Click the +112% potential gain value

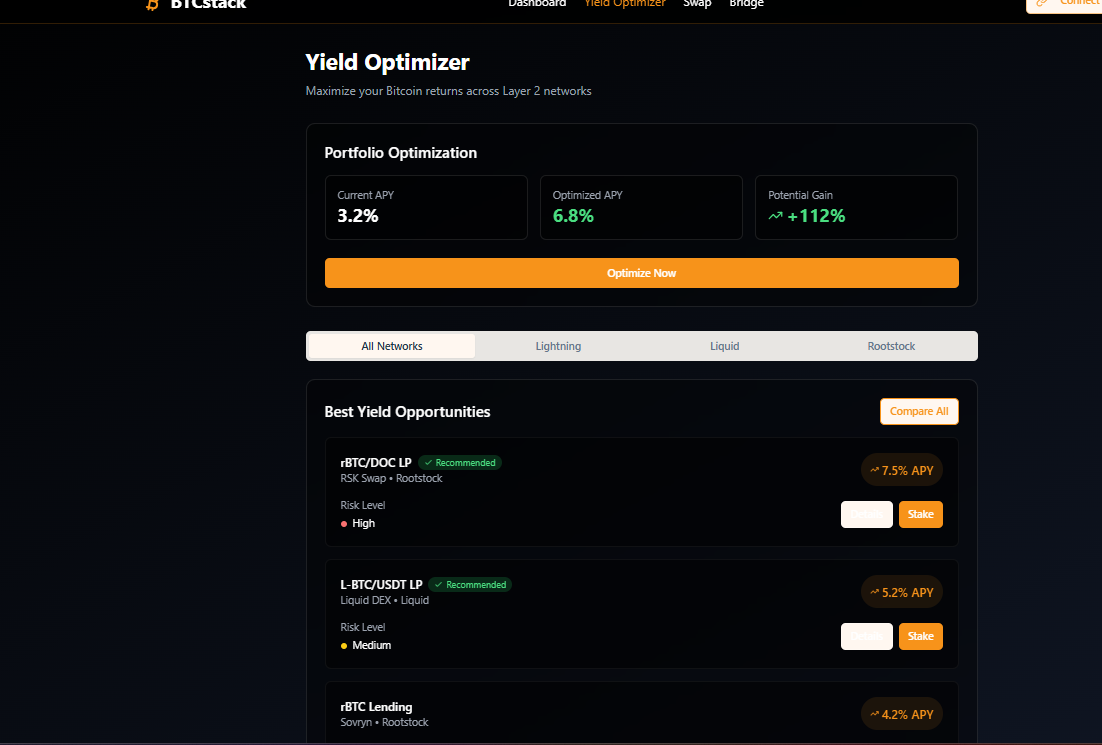click(x=816, y=216)
